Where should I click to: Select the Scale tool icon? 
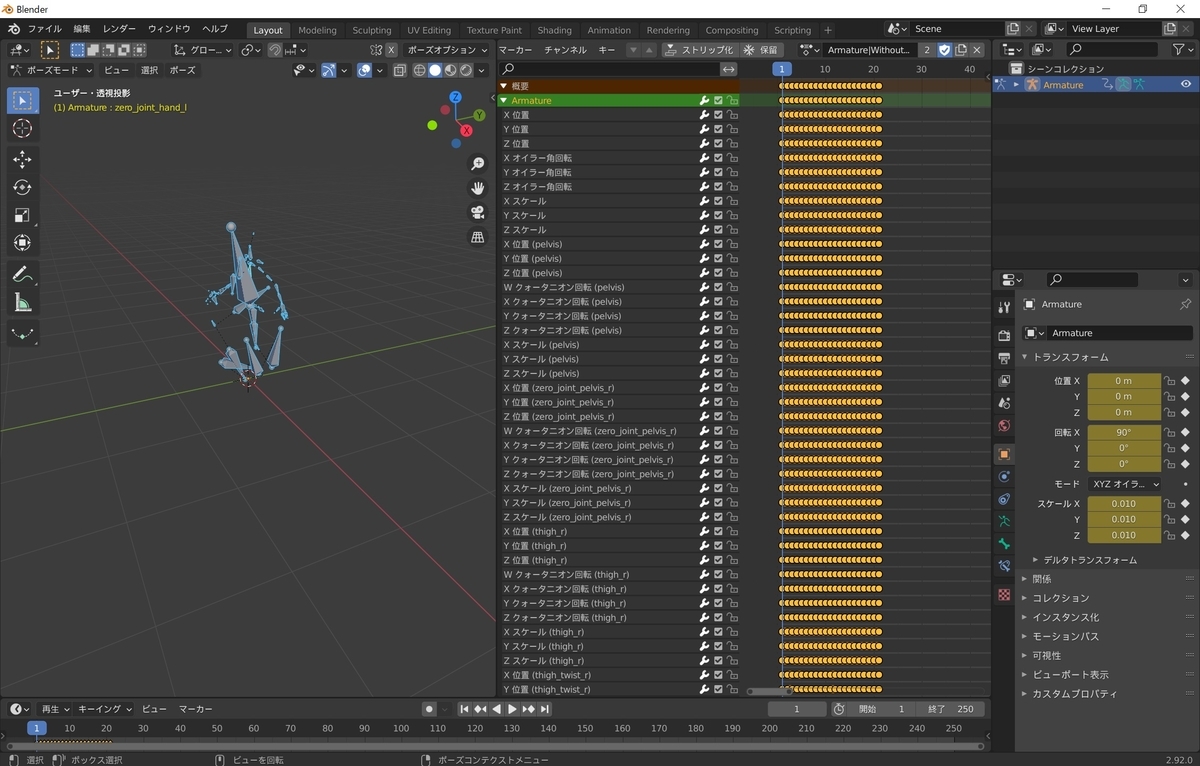(x=22, y=215)
